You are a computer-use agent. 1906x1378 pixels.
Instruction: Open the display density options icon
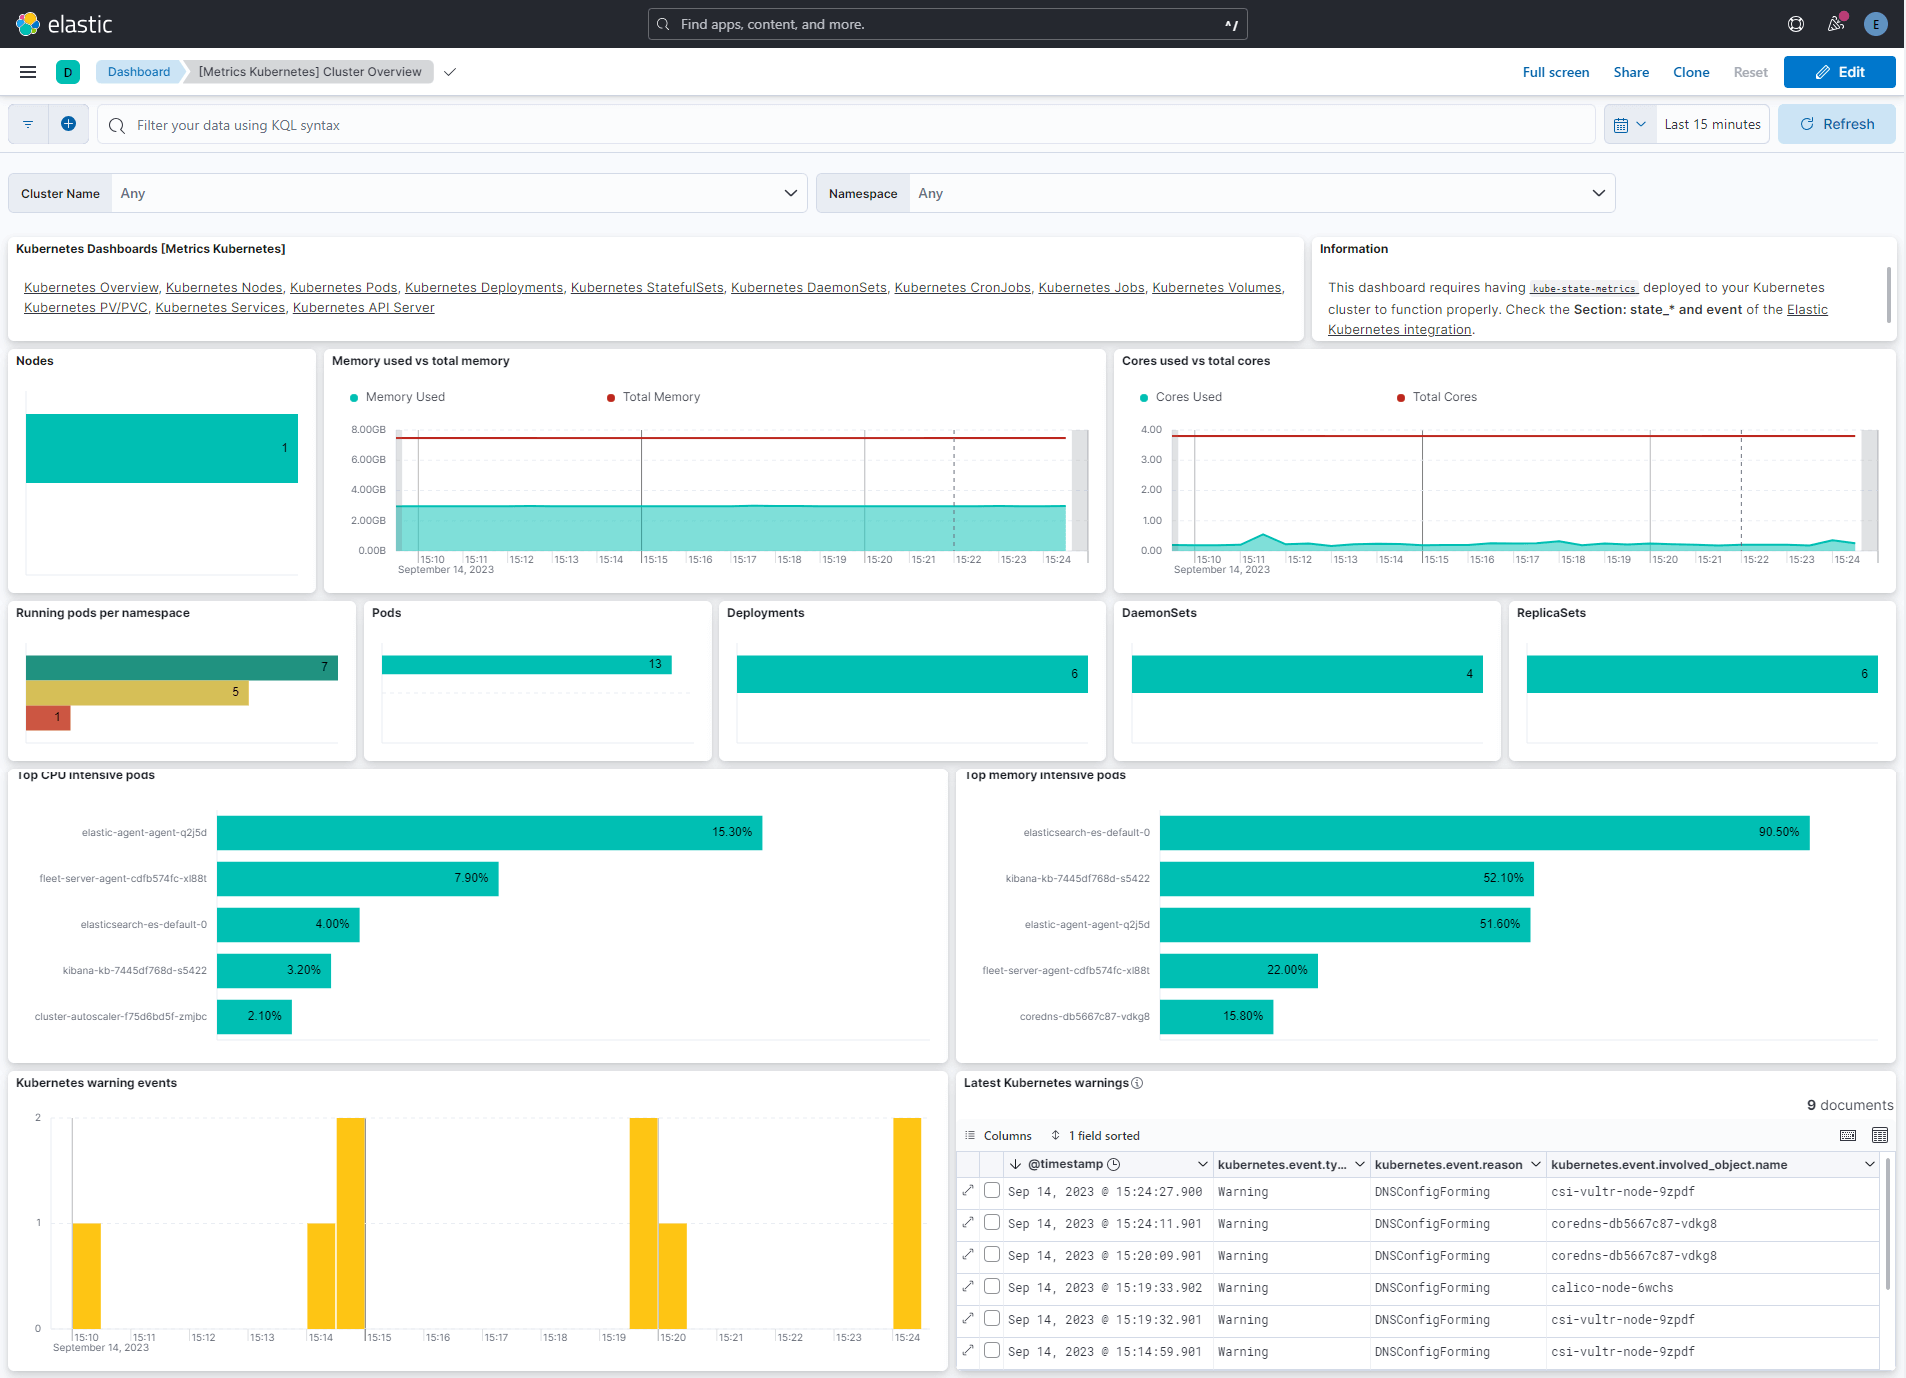[x=1848, y=1135]
